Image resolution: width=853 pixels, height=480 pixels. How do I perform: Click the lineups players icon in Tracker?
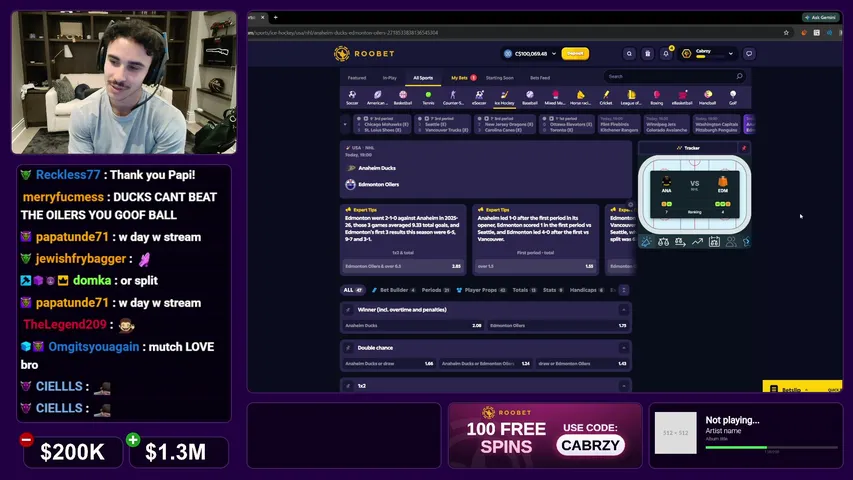[731, 242]
